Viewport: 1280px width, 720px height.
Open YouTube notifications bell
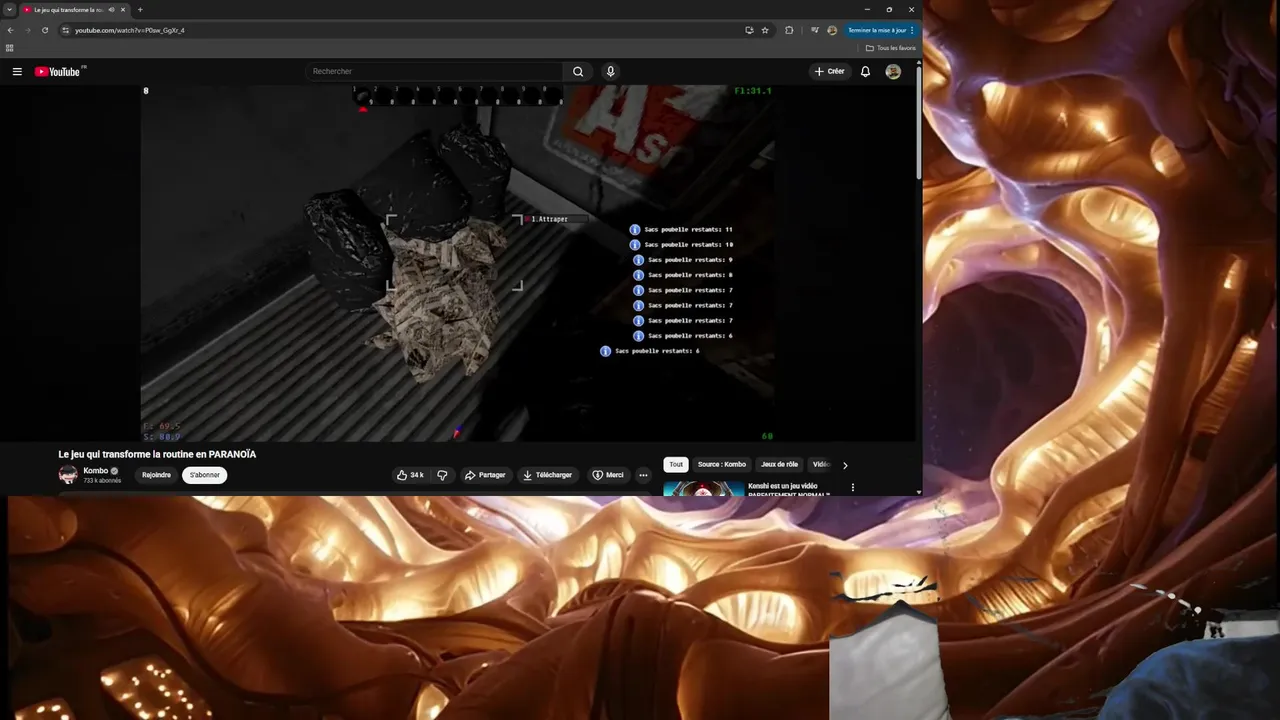click(x=865, y=71)
